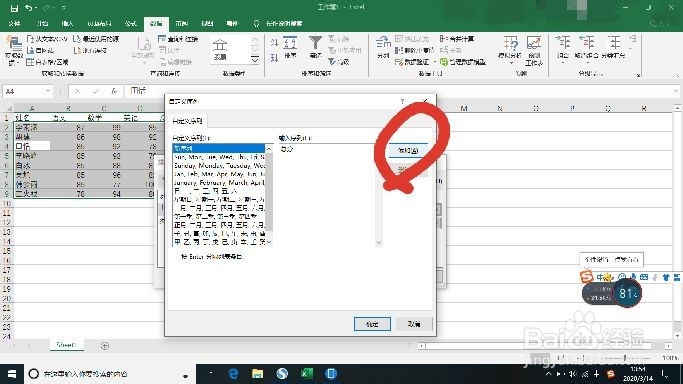Click Consolidate (合并计算)
The width and height of the screenshot is (683, 384).
(457, 39)
